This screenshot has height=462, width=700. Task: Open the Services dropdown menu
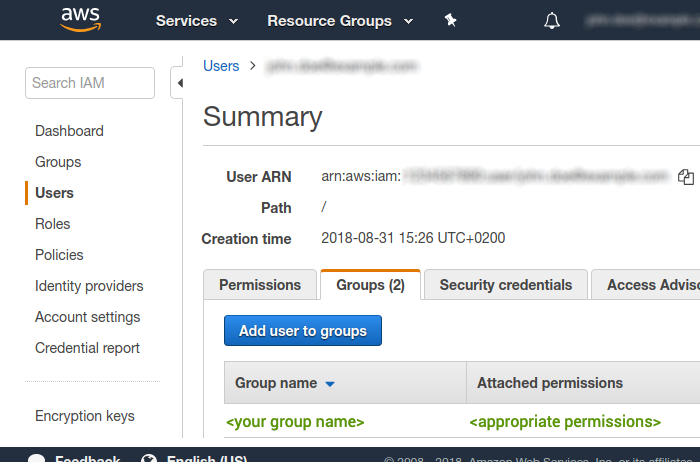click(x=197, y=21)
